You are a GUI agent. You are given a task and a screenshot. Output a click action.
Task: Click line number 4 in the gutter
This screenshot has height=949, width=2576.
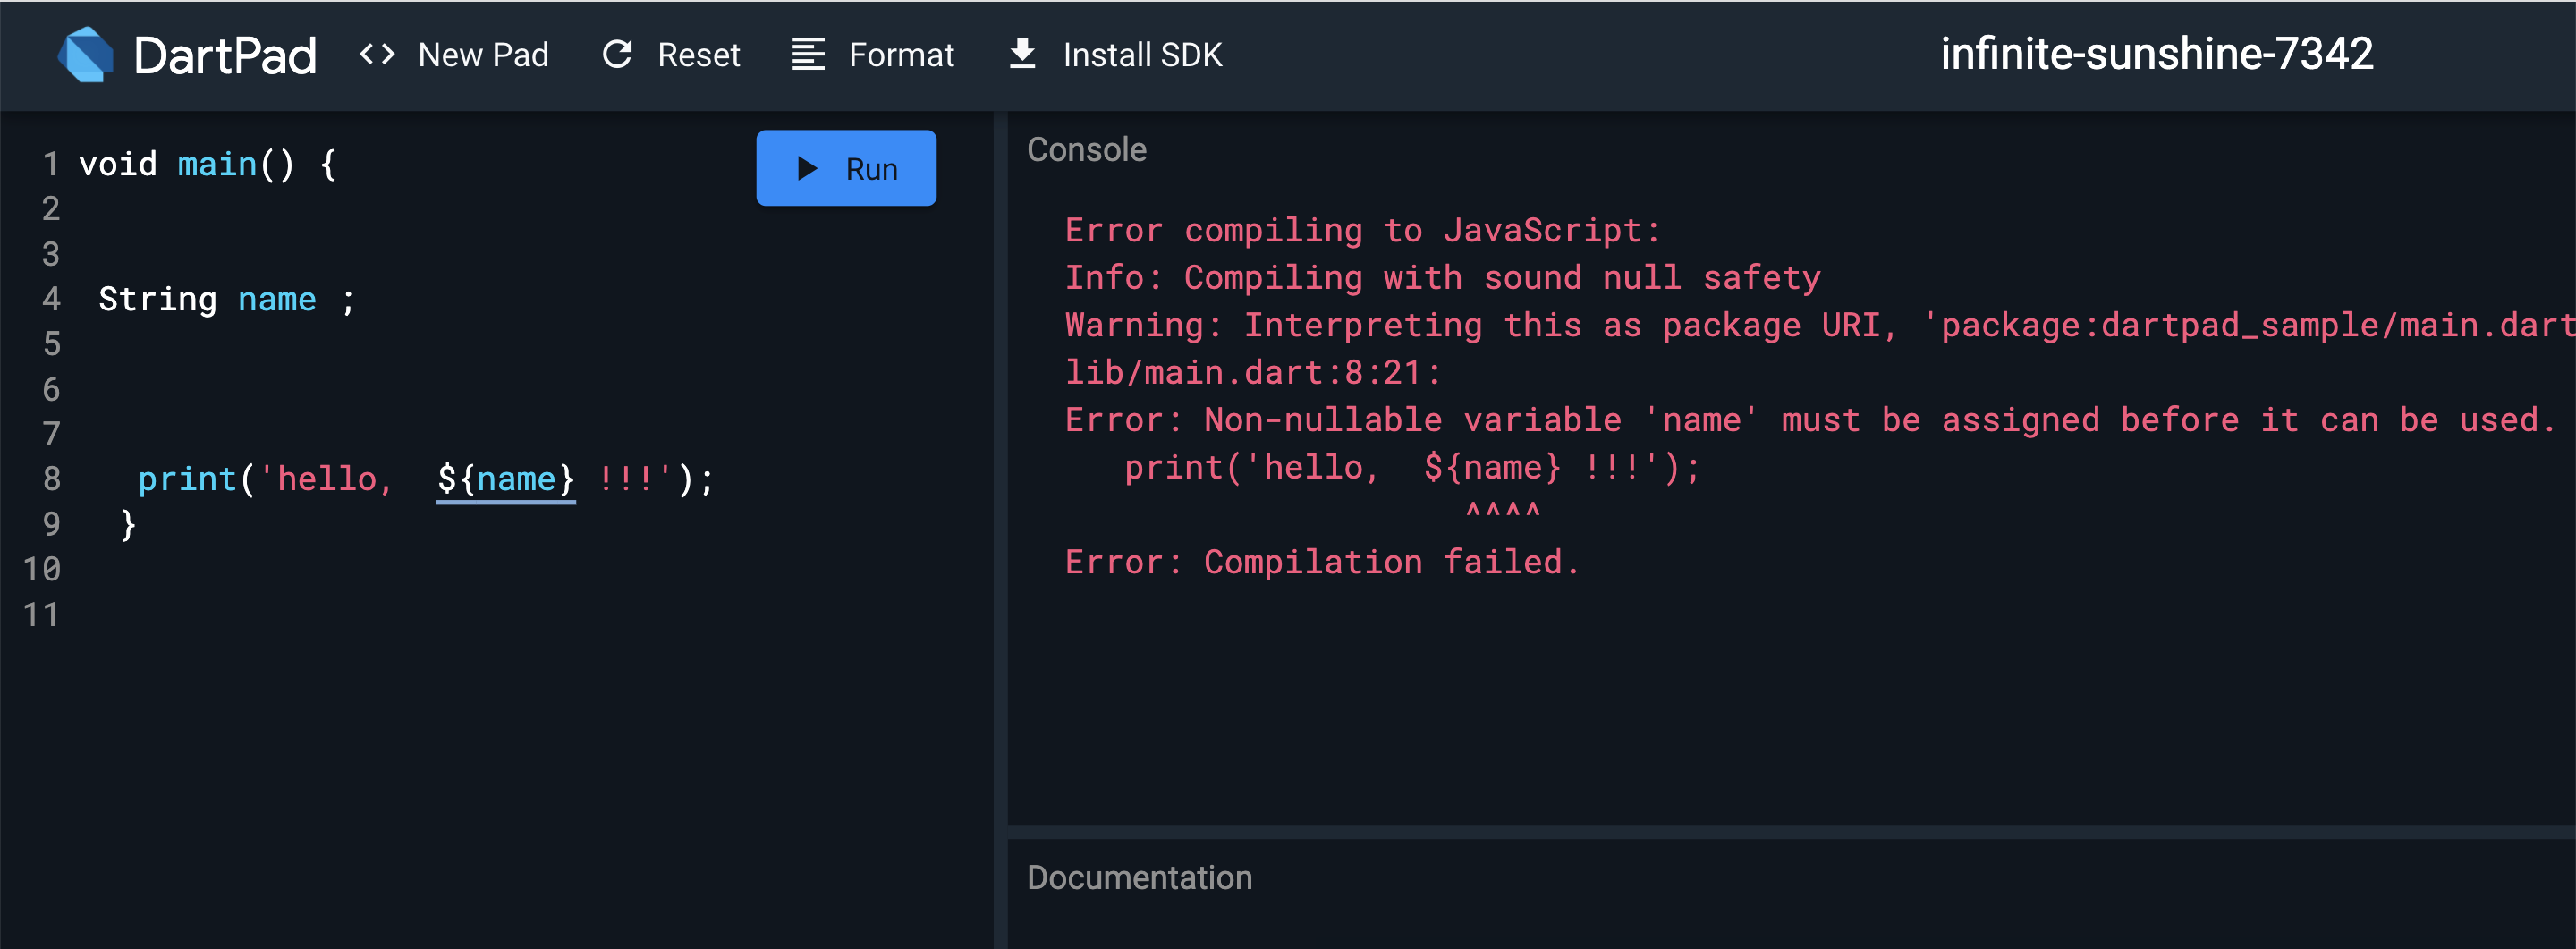51,299
